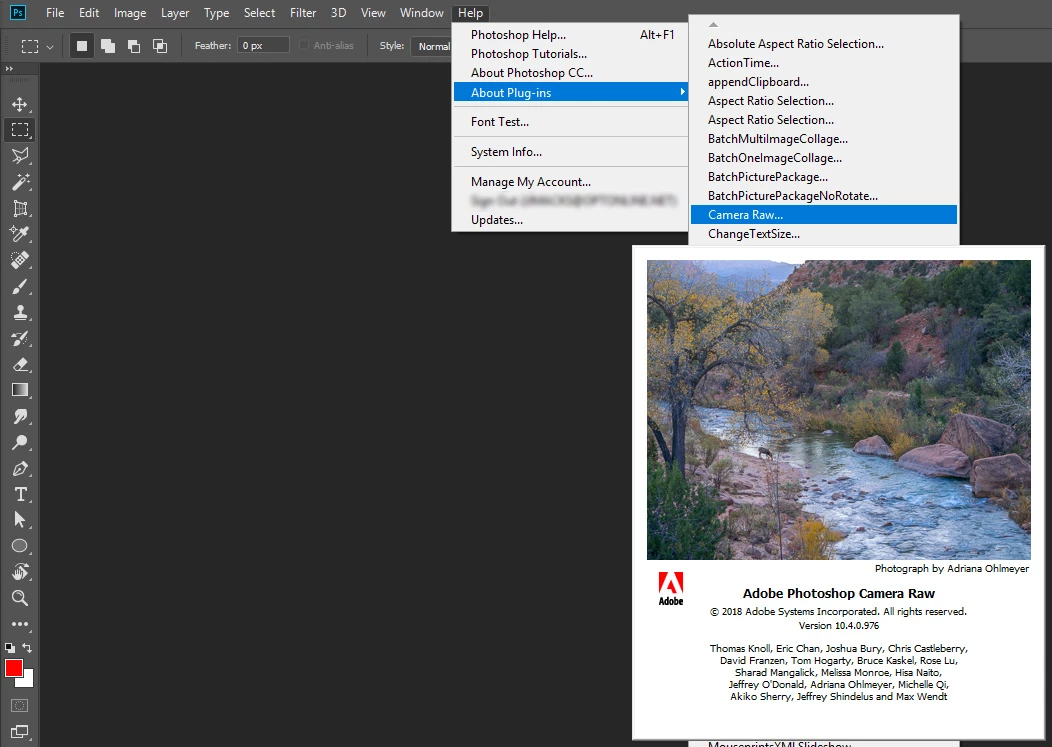Choose Font Test… entry
The image size is (1052, 747).
click(x=571, y=121)
